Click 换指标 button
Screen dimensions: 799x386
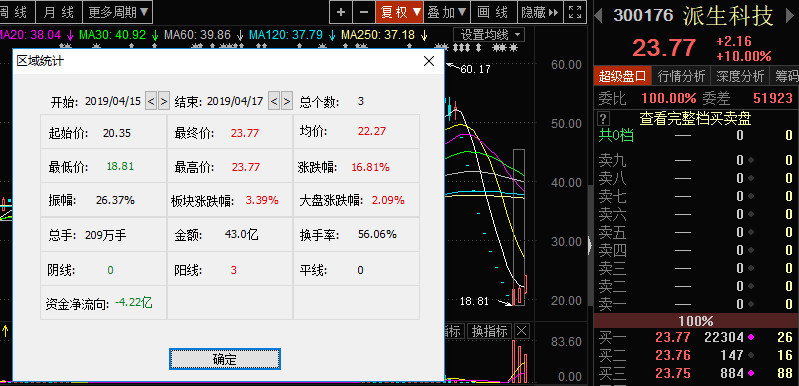[x=490, y=331]
